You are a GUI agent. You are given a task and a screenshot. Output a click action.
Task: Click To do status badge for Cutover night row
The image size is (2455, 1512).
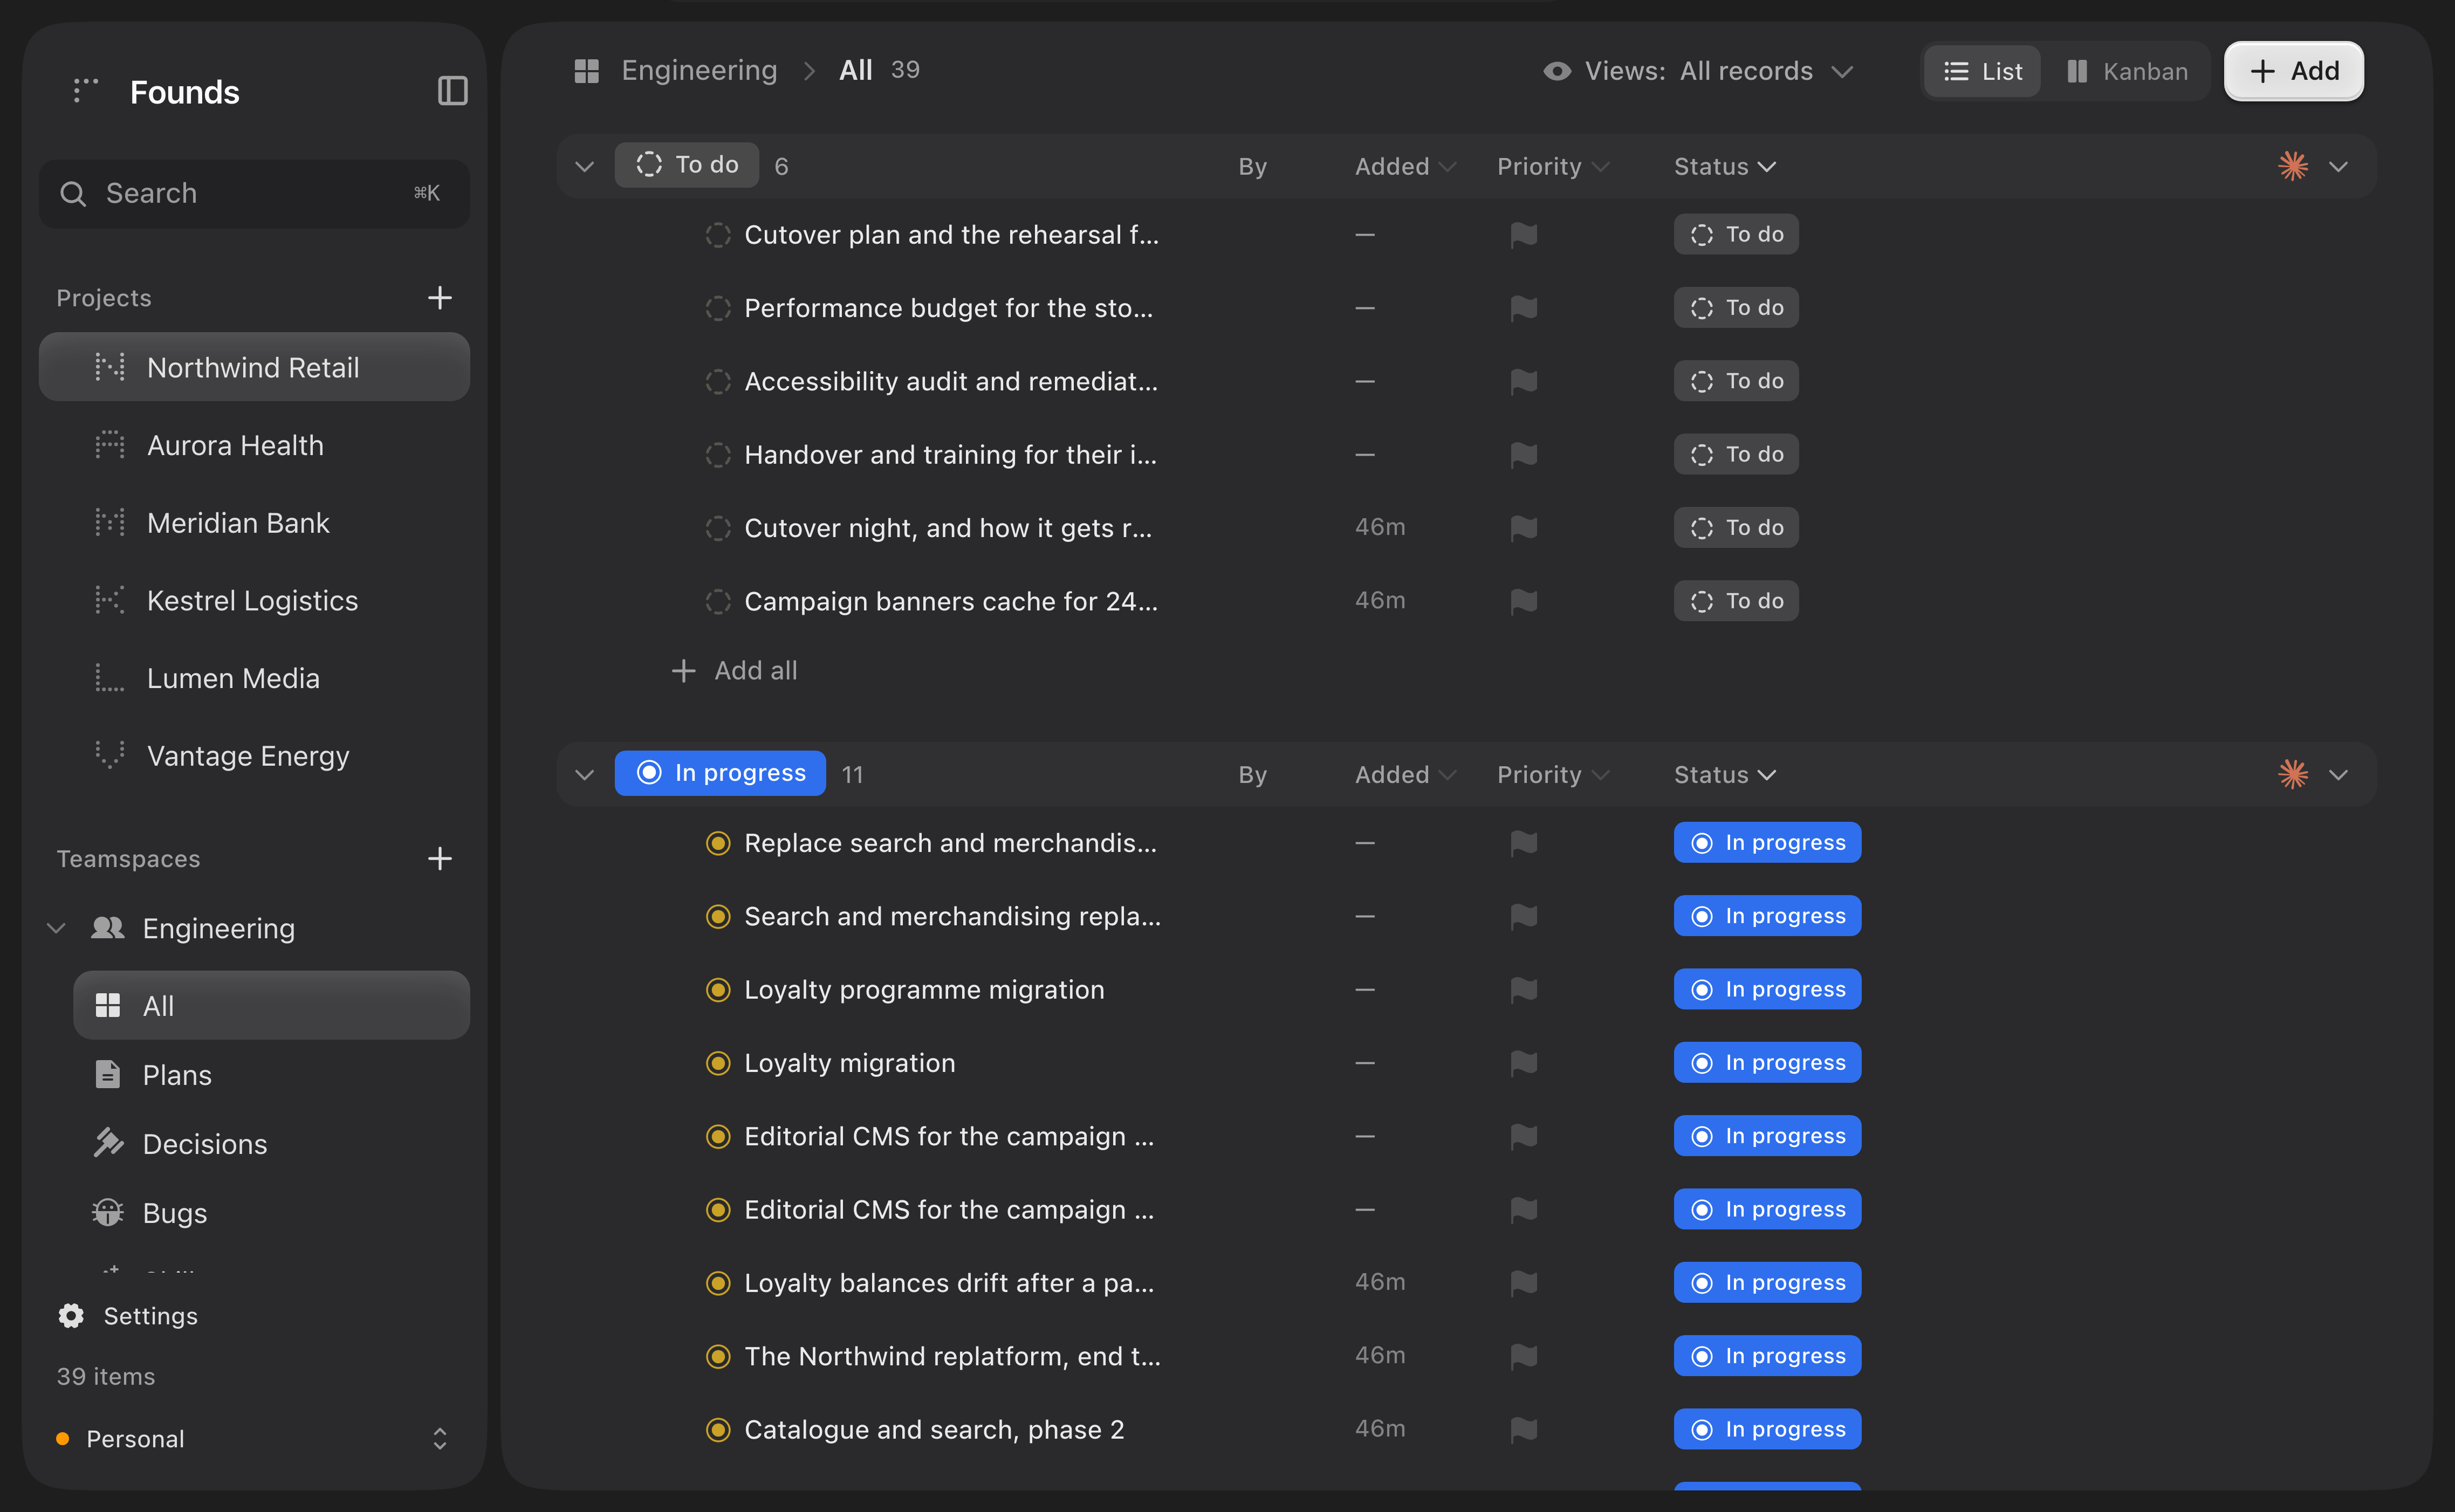click(x=1736, y=528)
